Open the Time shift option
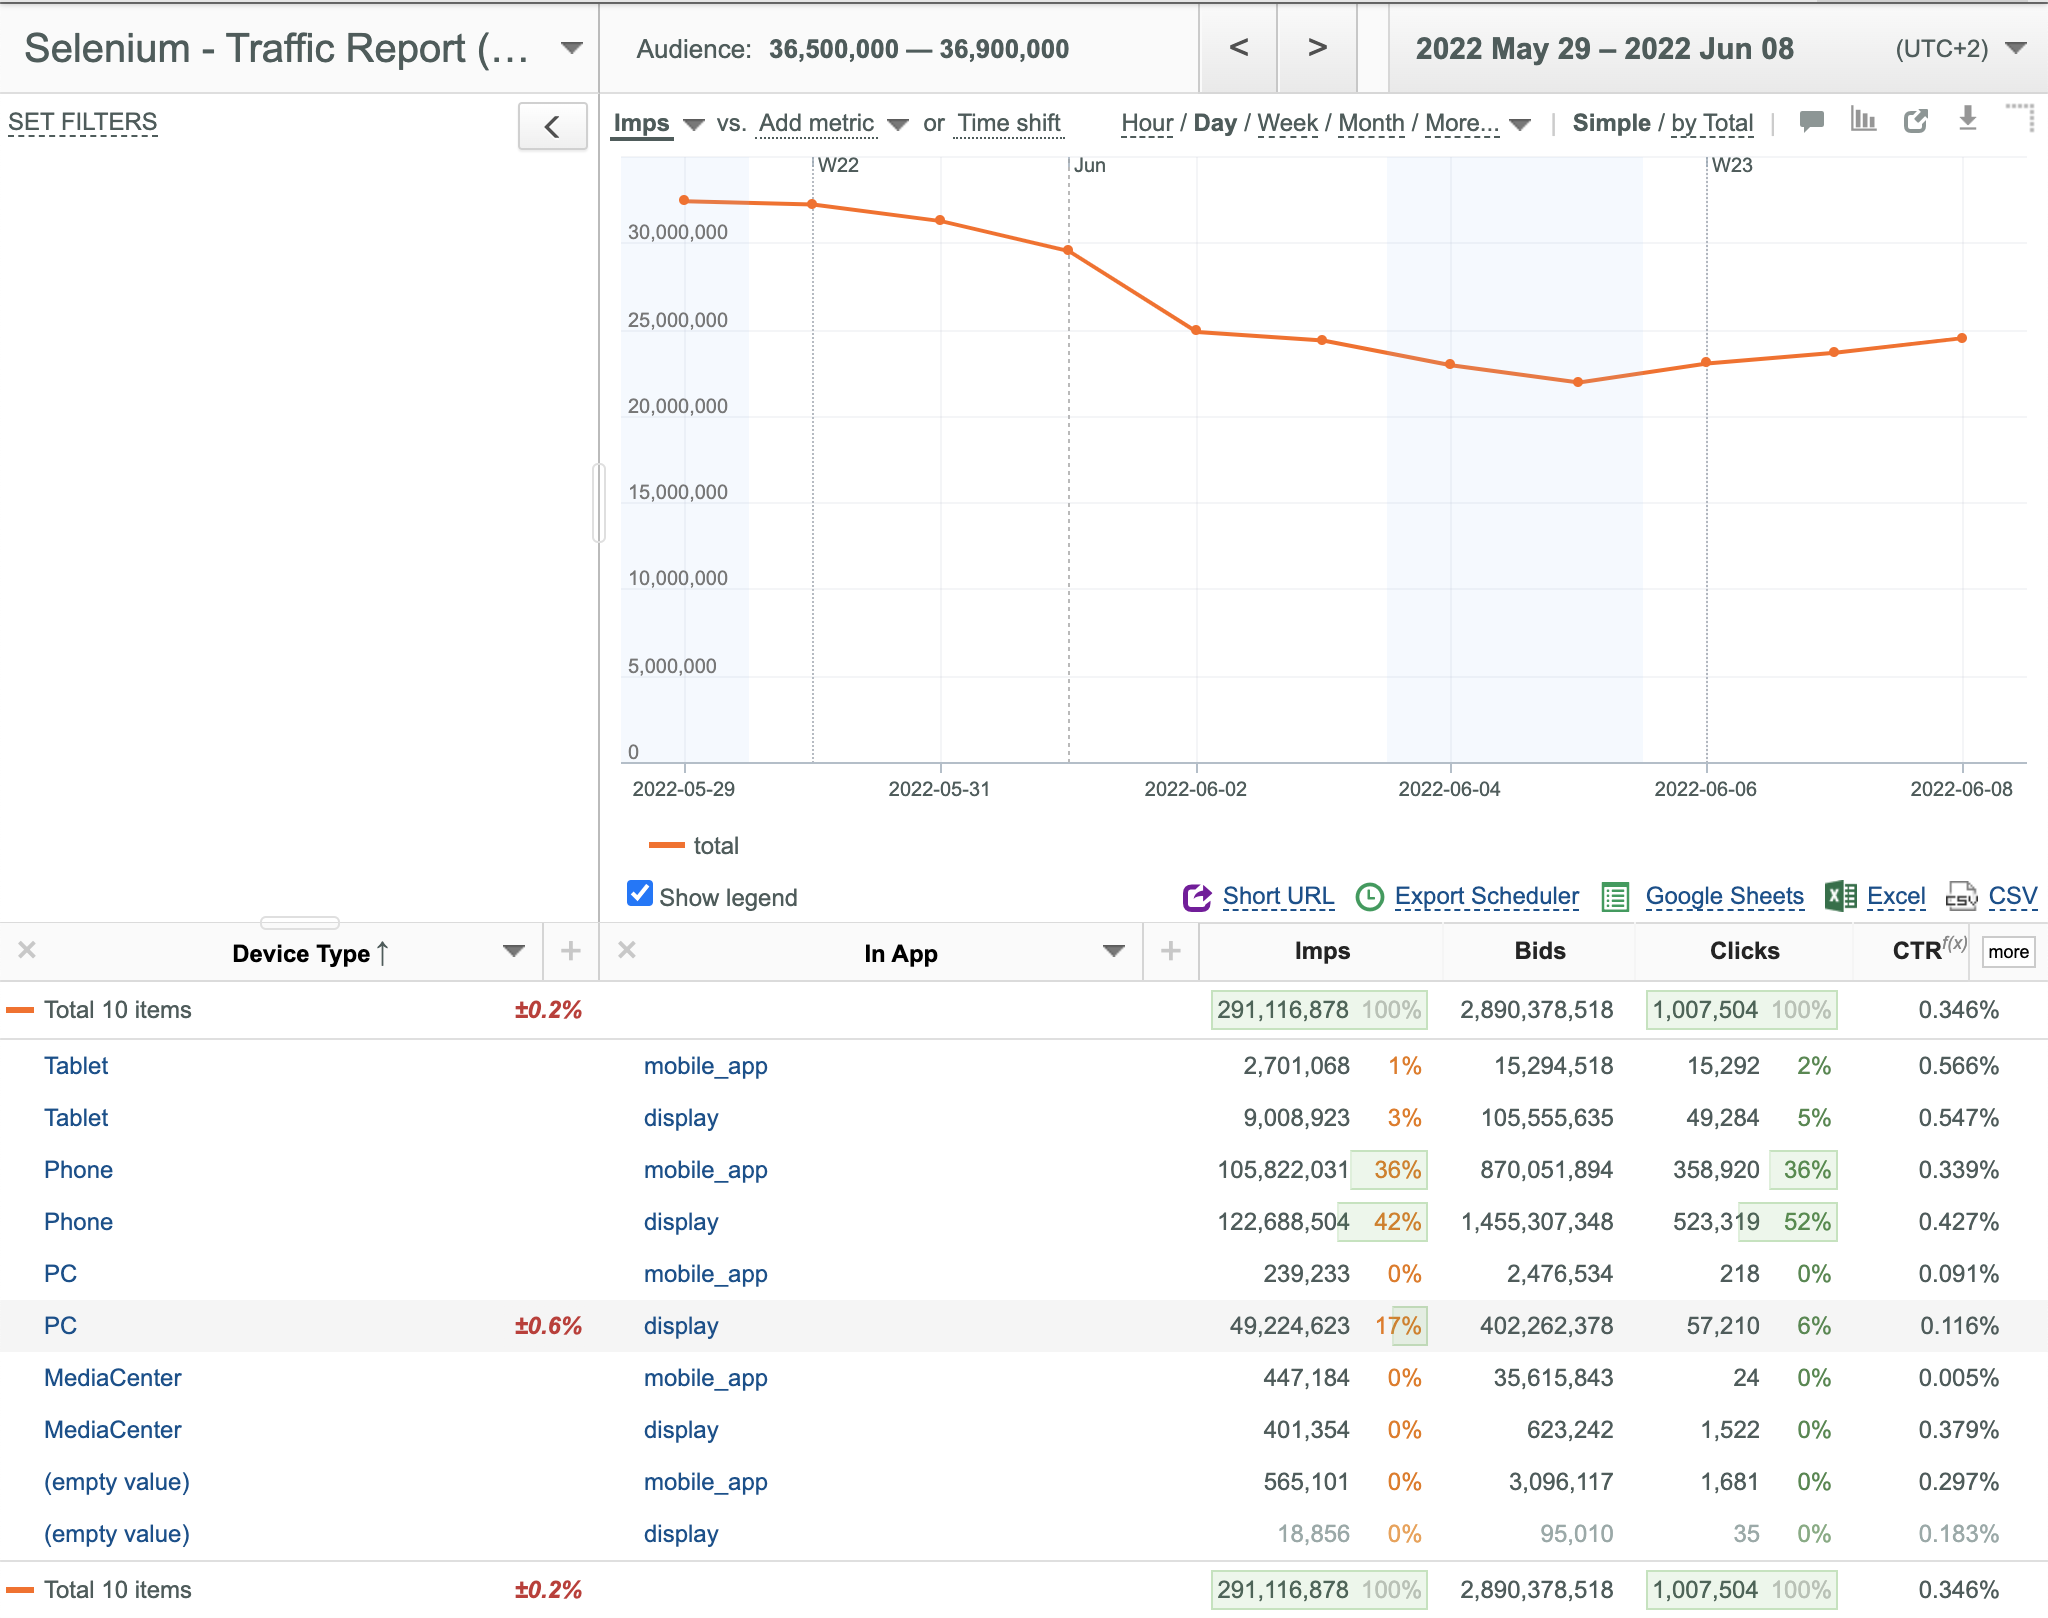Image resolution: width=2048 pixels, height=1618 pixels. 1009,123
